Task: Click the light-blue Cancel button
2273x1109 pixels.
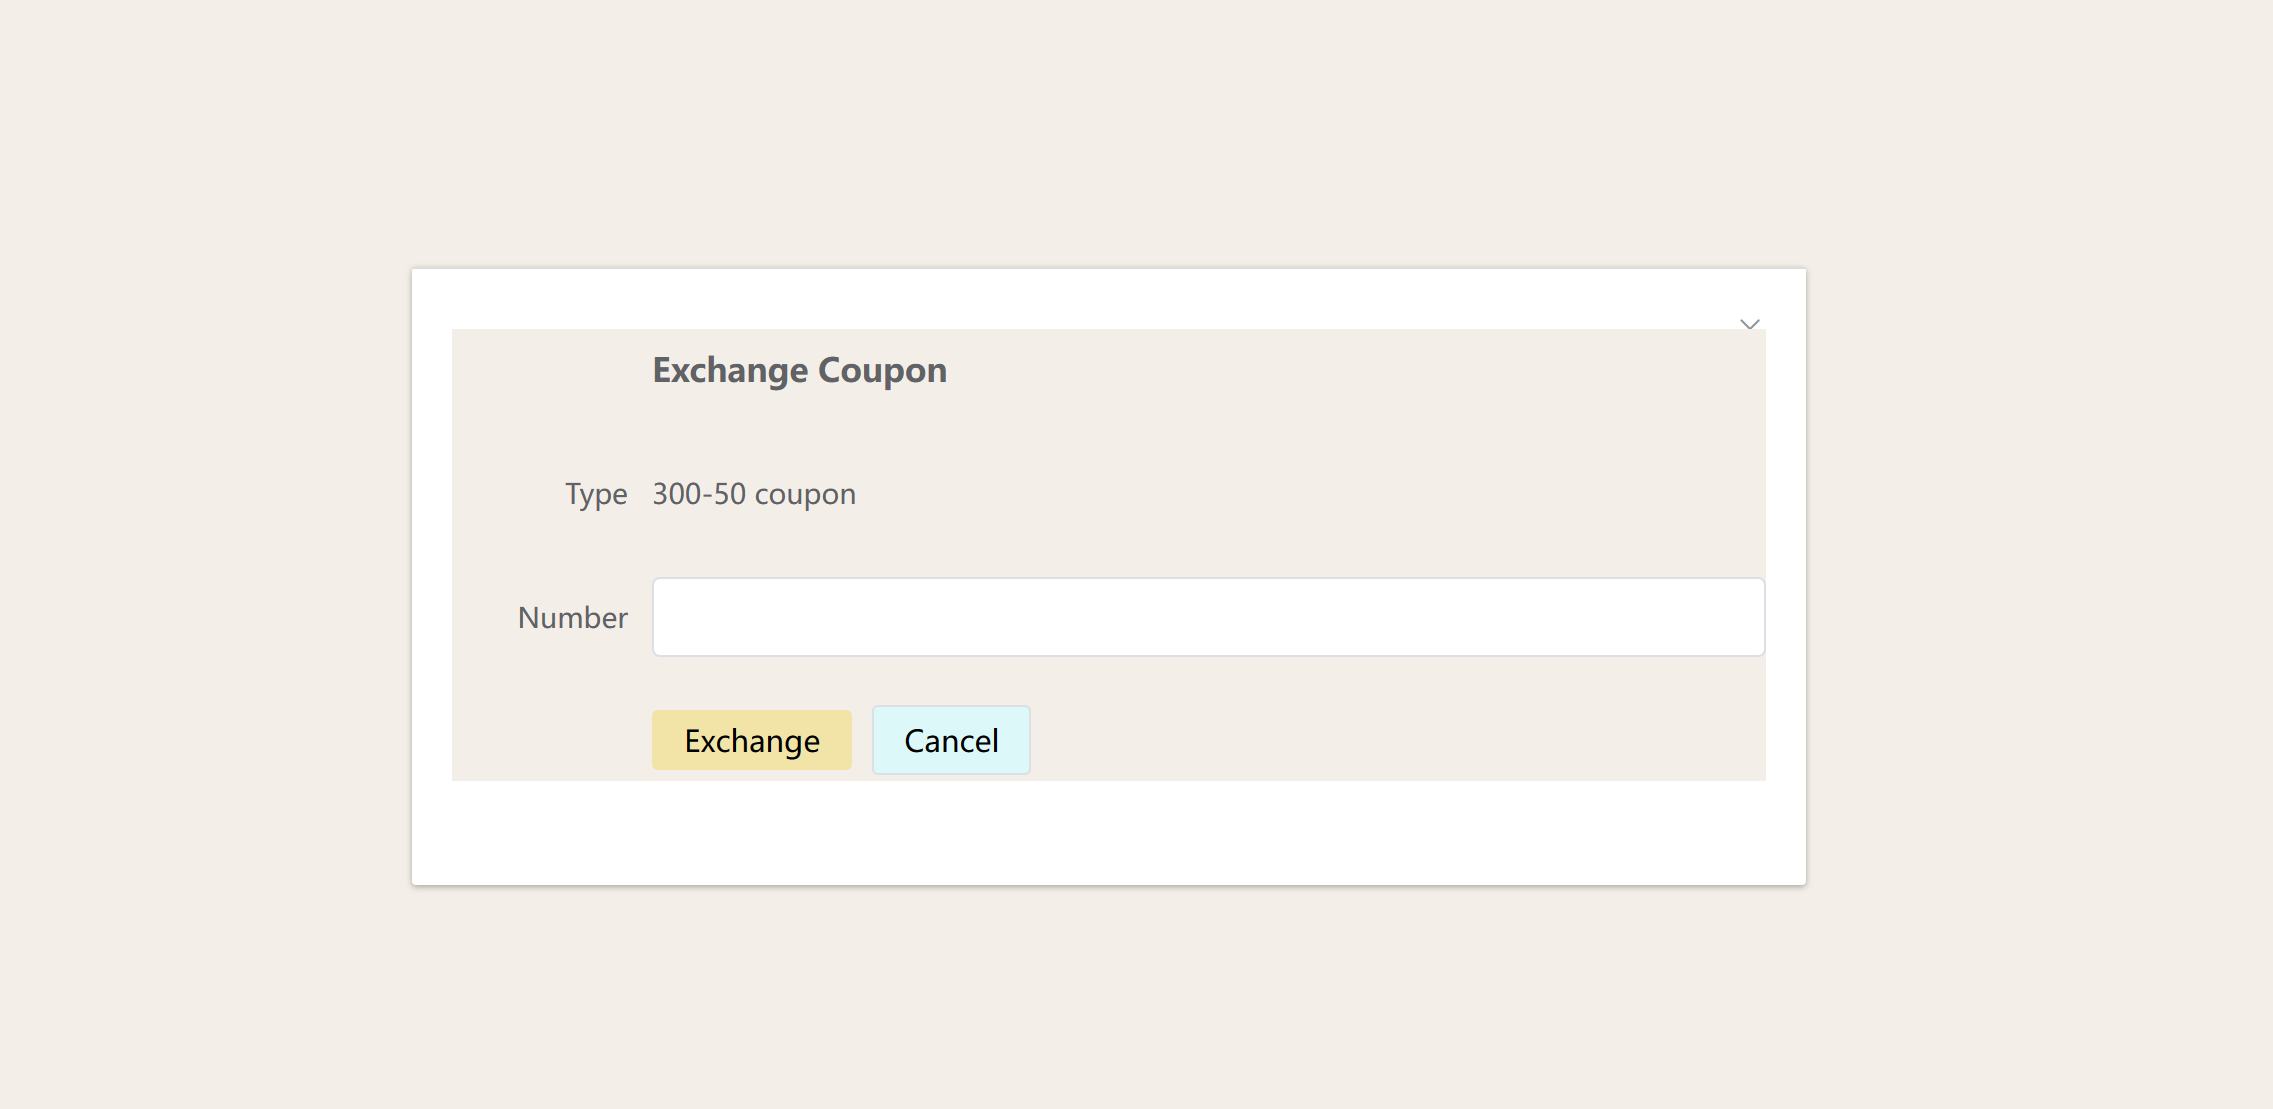Action: (951, 740)
